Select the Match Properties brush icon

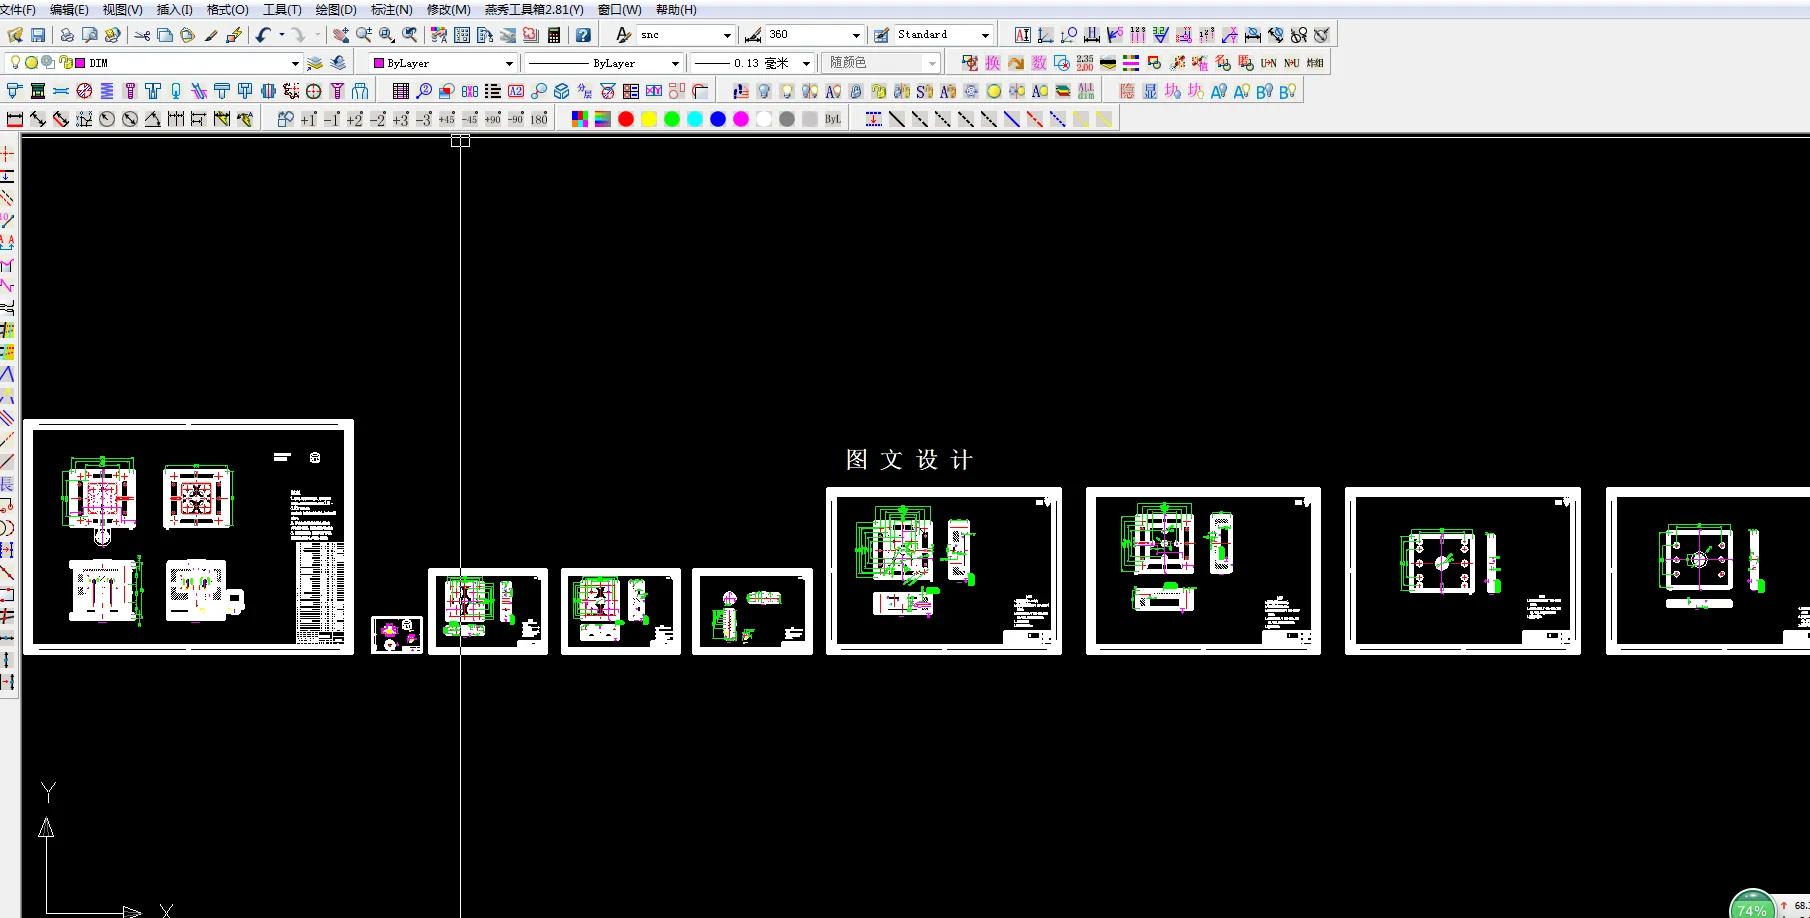pos(211,35)
